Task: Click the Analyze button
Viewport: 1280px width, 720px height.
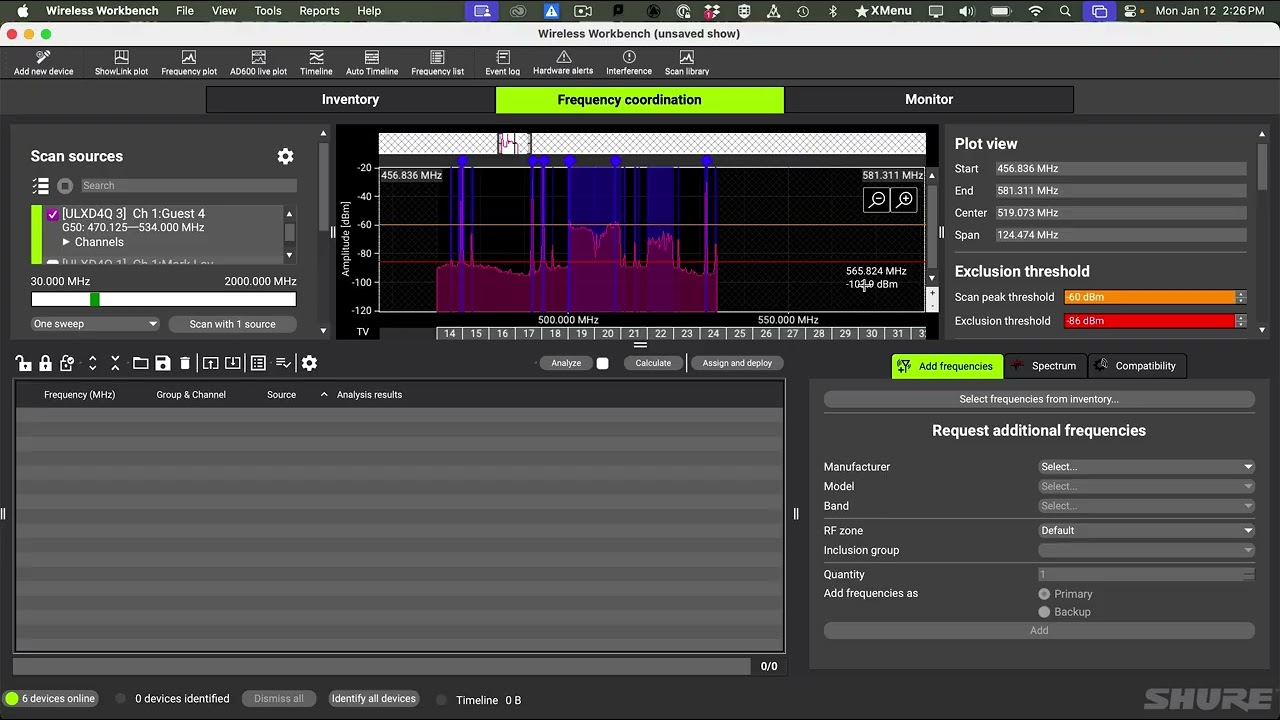Action: pyautogui.click(x=565, y=363)
